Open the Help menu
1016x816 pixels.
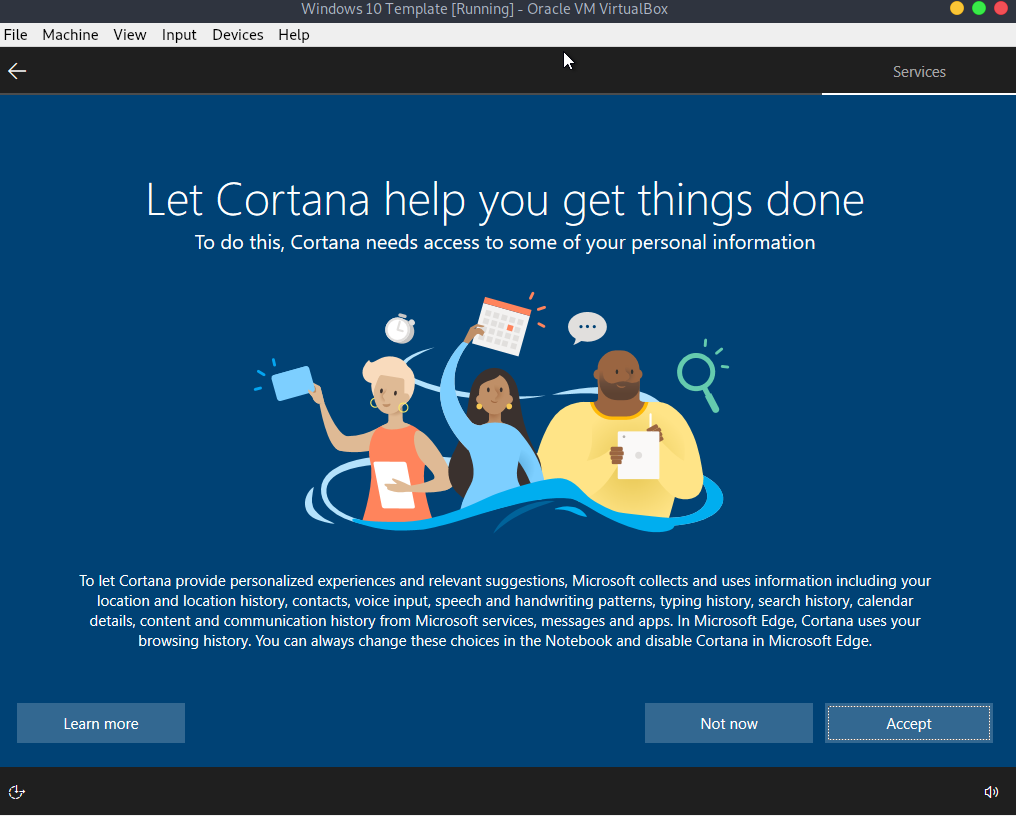pyautogui.click(x=294, y=35)
